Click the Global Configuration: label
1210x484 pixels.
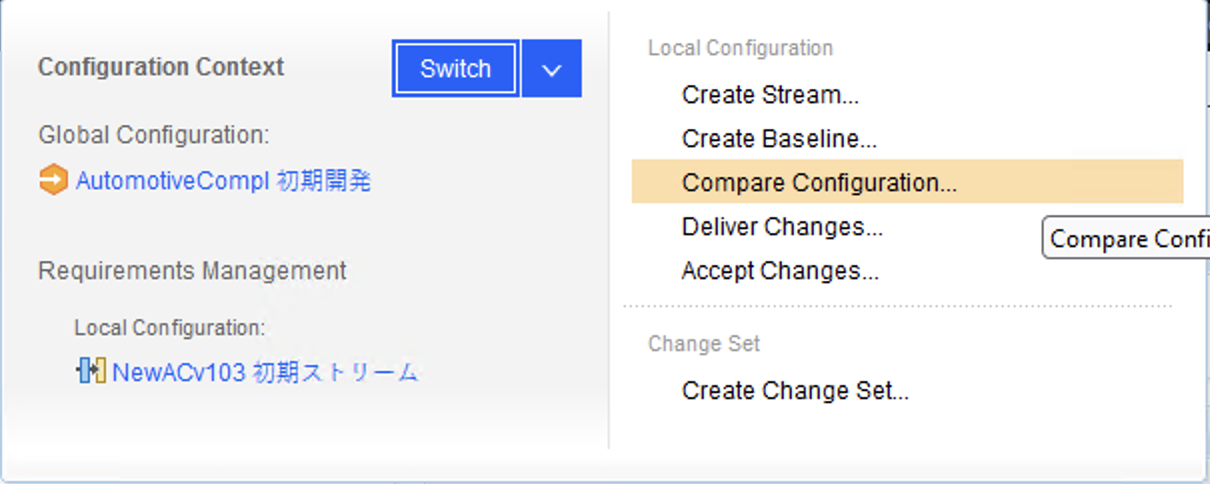coord(154,135)
